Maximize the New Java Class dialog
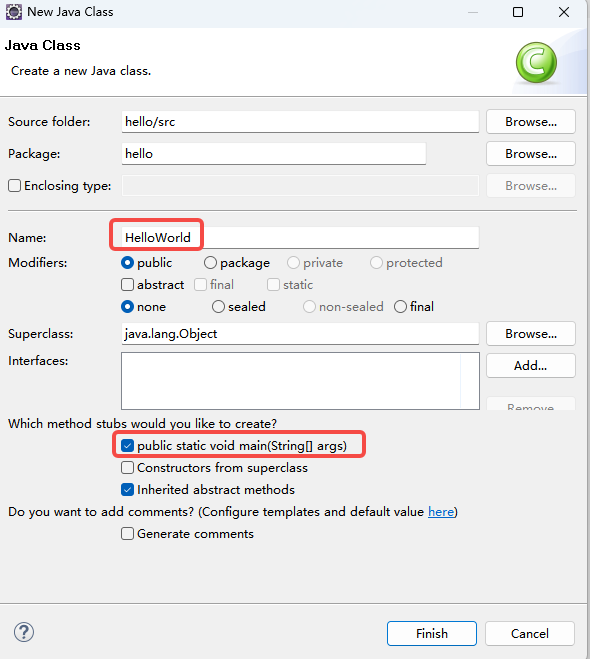 pyautogui.click(x=518, y=12)
